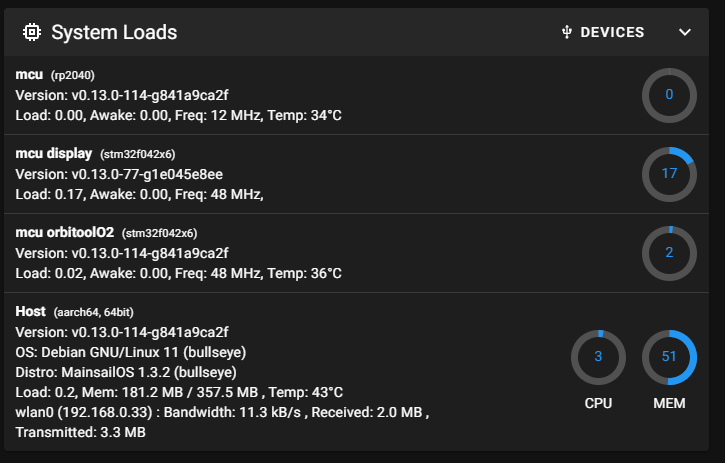725x463 pixels.
Task: Click the version text v0.13.0-77-g1e045e8ee
Action: click(147, 174)
